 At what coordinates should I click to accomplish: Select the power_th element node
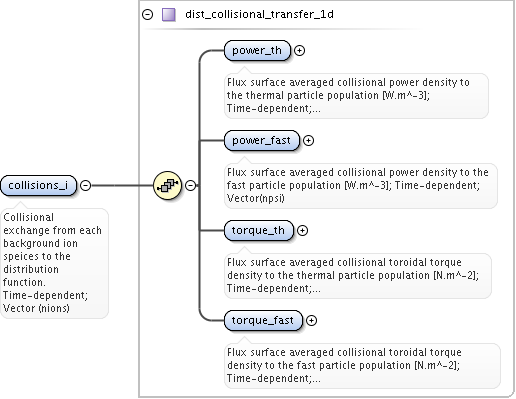[x=257, y=50]
